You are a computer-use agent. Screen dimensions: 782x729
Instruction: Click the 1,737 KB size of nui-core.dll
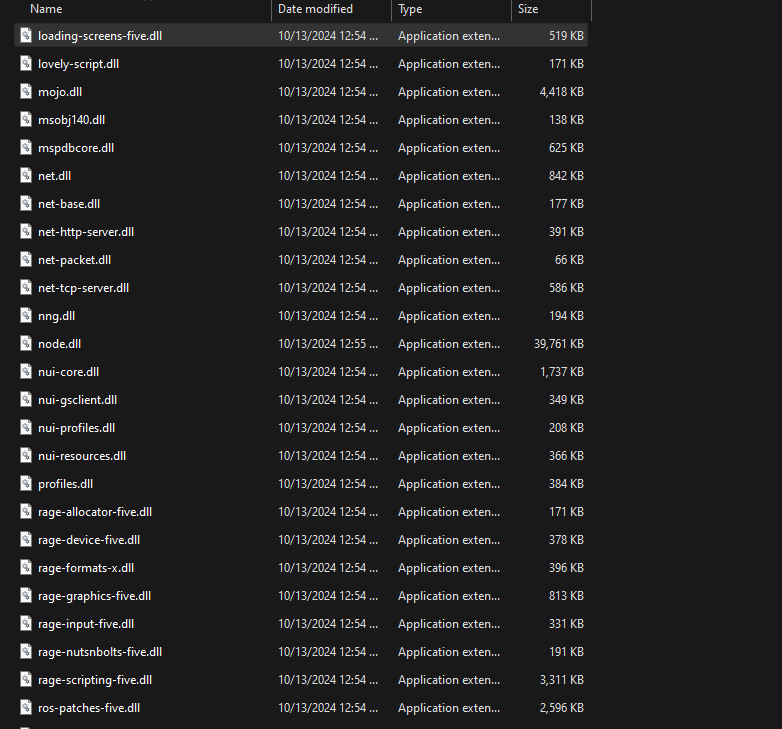pyautogui.click(x=562, y=371)
